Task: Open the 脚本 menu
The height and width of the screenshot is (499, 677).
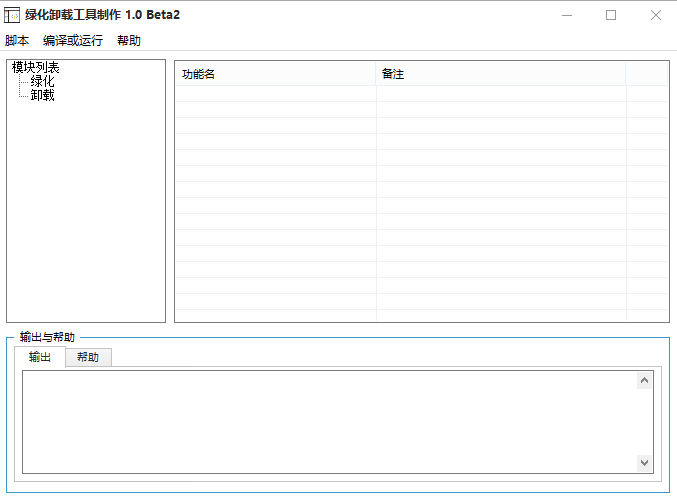Action: click(17, 41)
